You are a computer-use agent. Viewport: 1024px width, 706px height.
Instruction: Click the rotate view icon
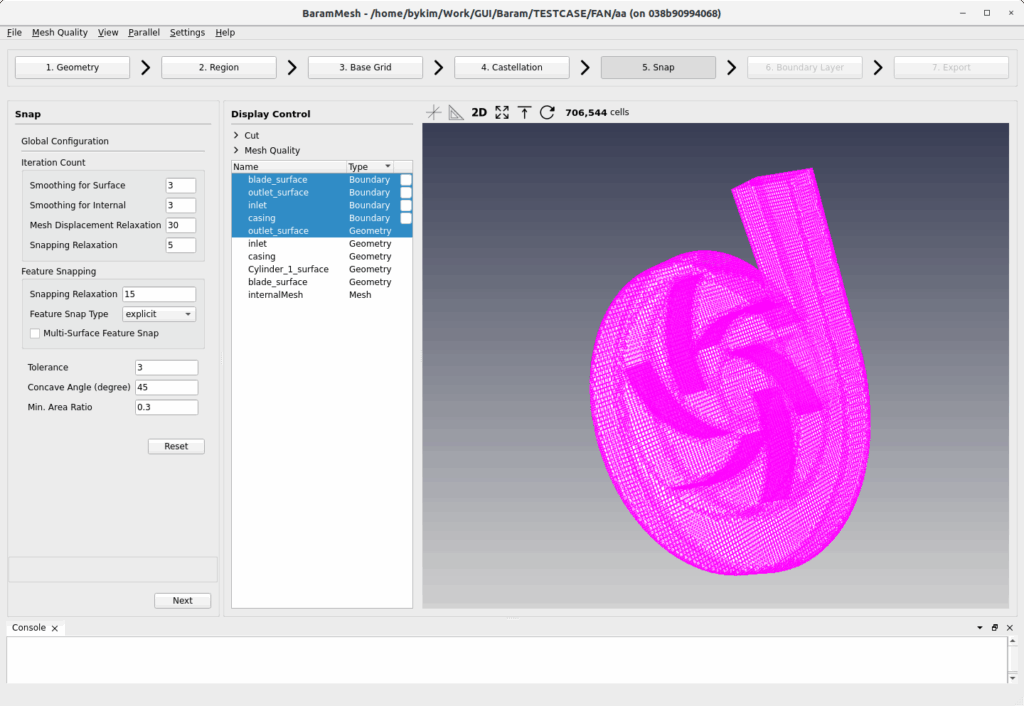[x=547, y=112]
